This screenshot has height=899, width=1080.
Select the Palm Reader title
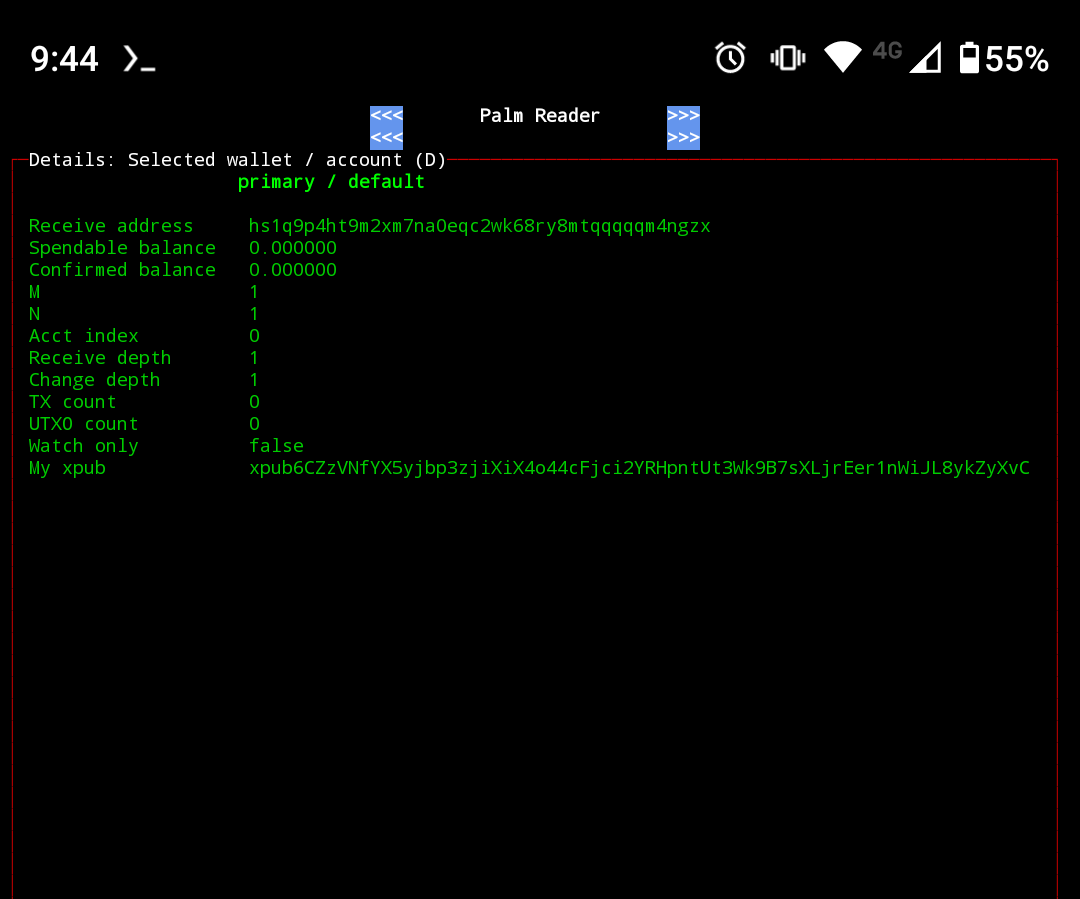point(539,115)
